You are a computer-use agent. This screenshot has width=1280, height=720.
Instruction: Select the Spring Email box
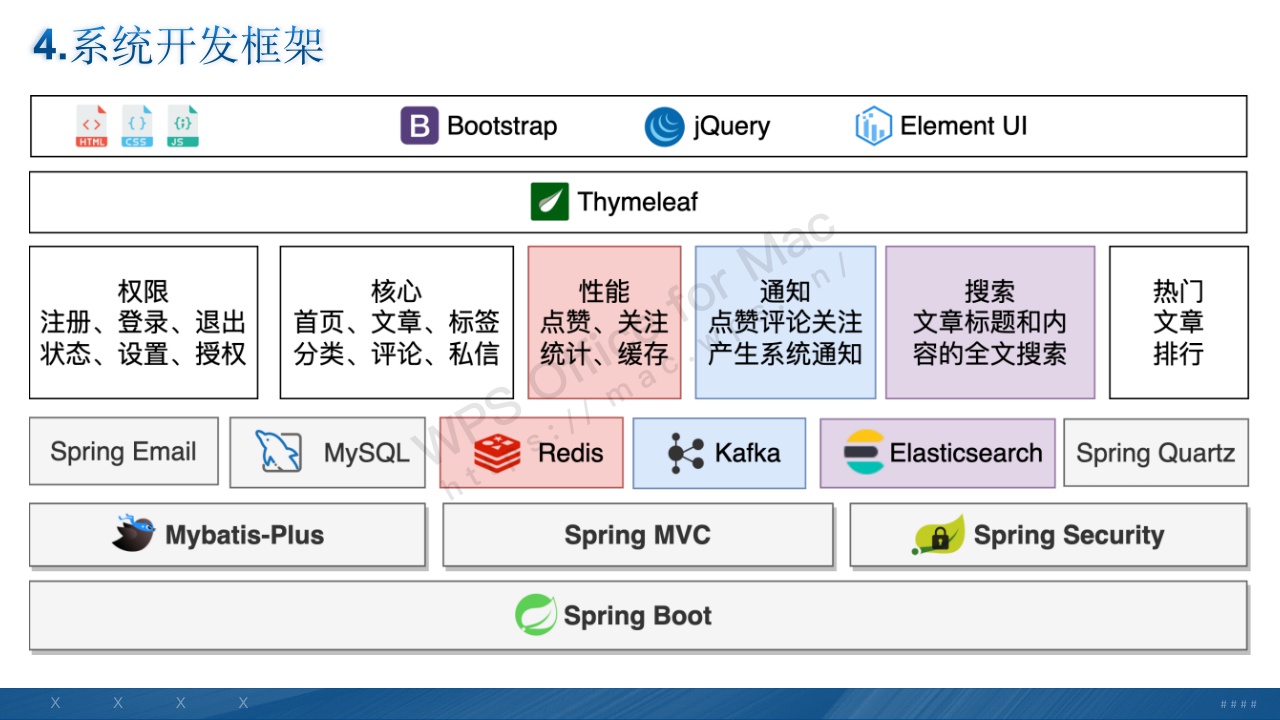coord(124,452)
